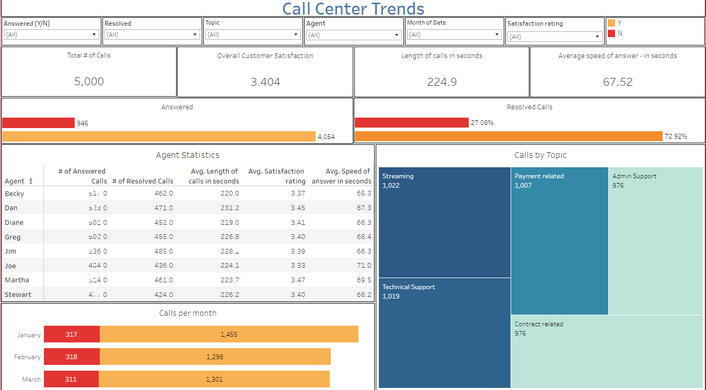Select the Average speed of answer value 67.52

[618, 82]
